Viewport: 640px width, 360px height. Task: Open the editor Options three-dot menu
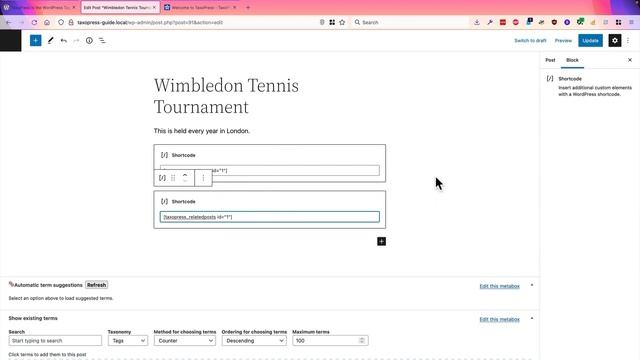628,40
